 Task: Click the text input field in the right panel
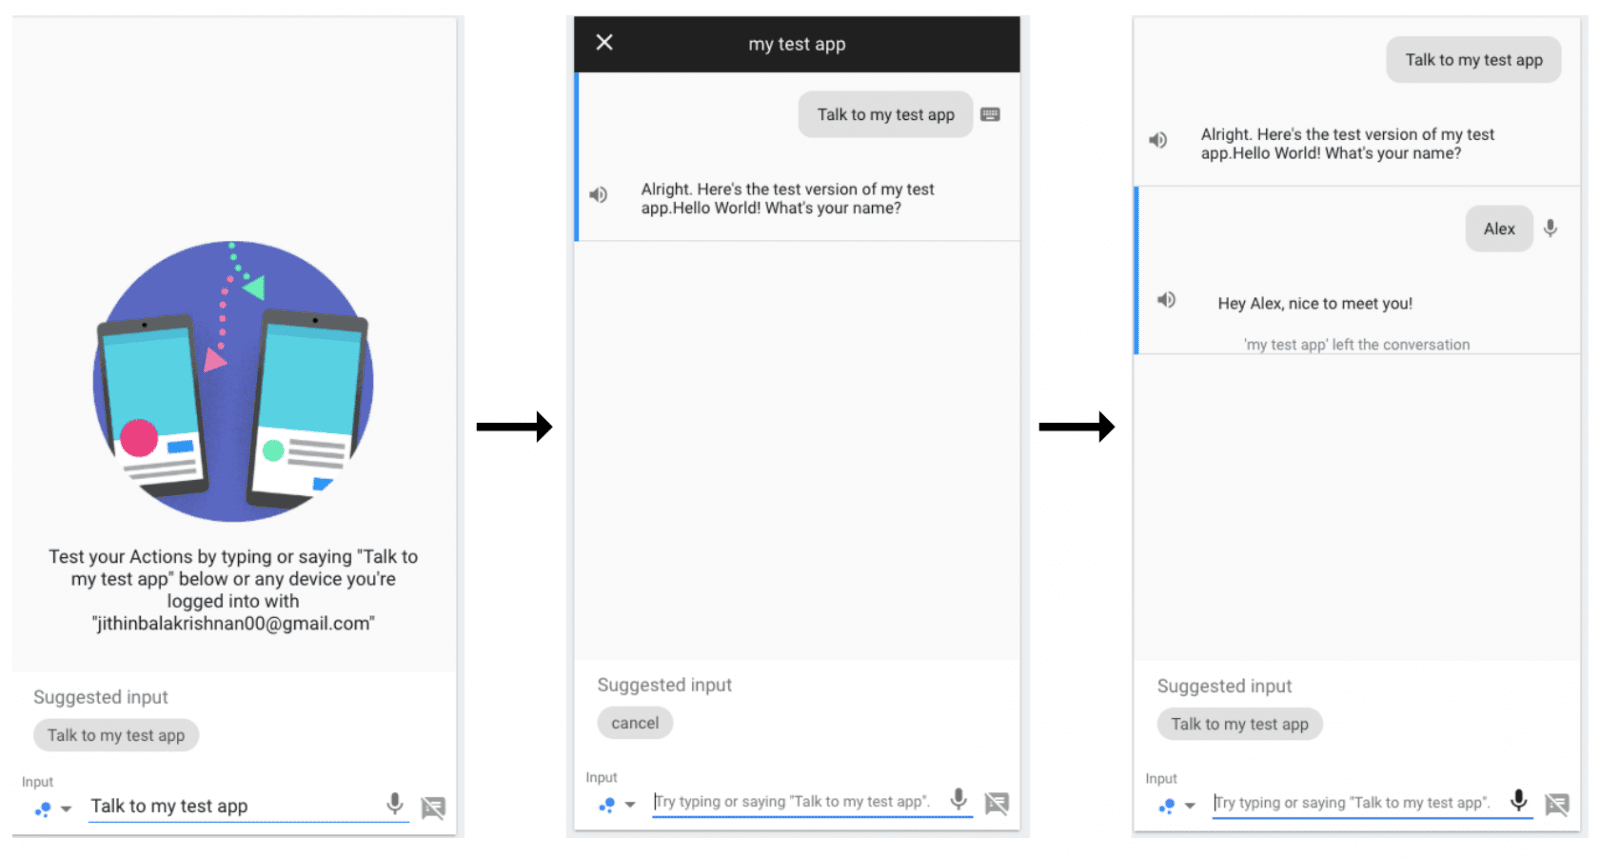pyautogui.click(x=1373, y=803)
